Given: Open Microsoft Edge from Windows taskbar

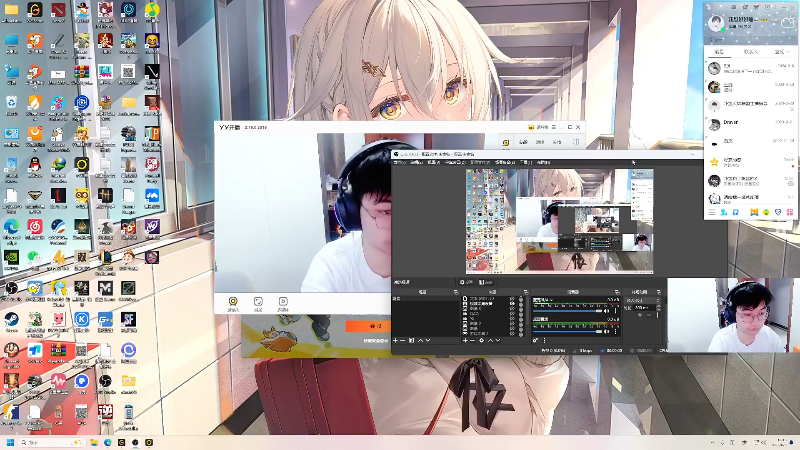Looking at the screenshot, I should coord(108,442).
